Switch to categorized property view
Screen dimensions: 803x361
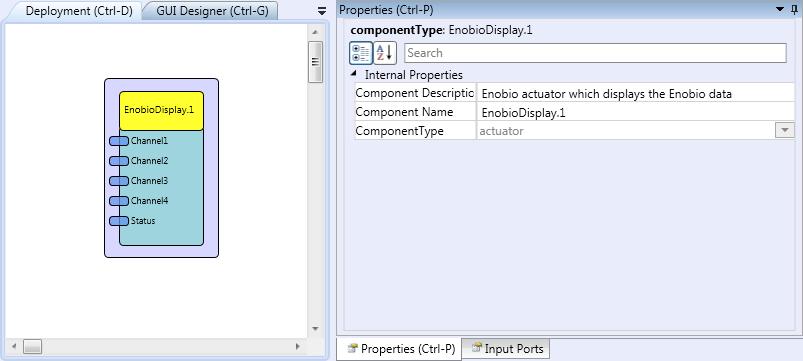[361, 53]
